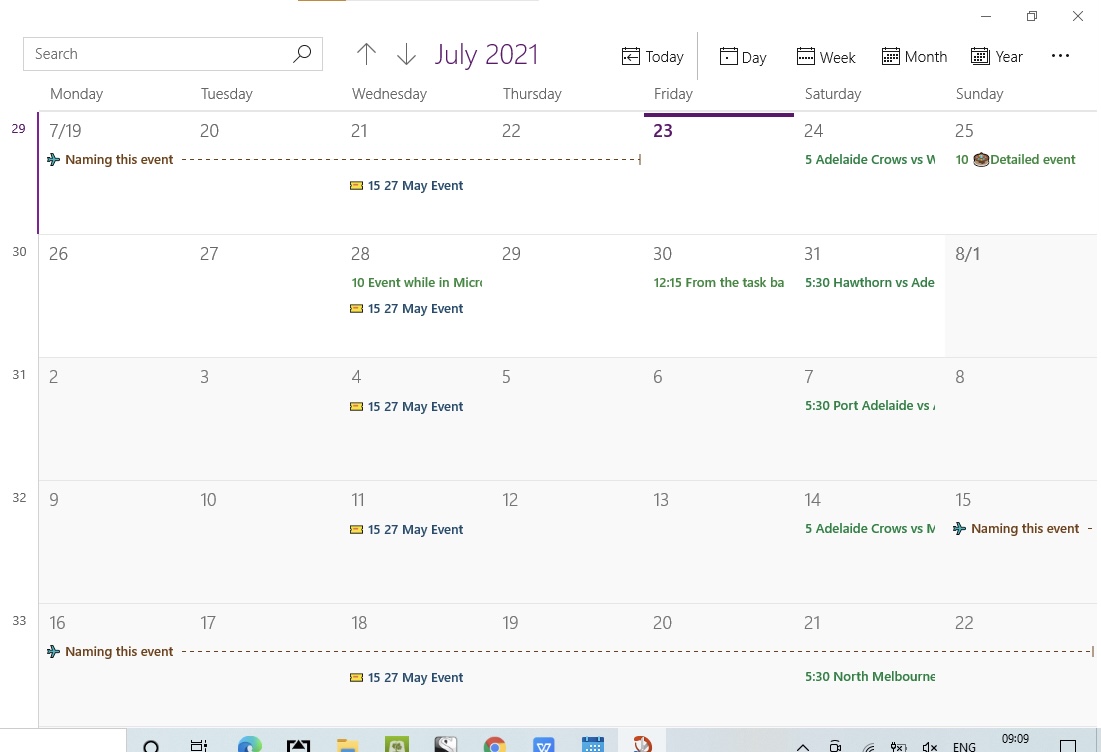
Task: Go to next month with down arrow
Action: tap(406, 54)
